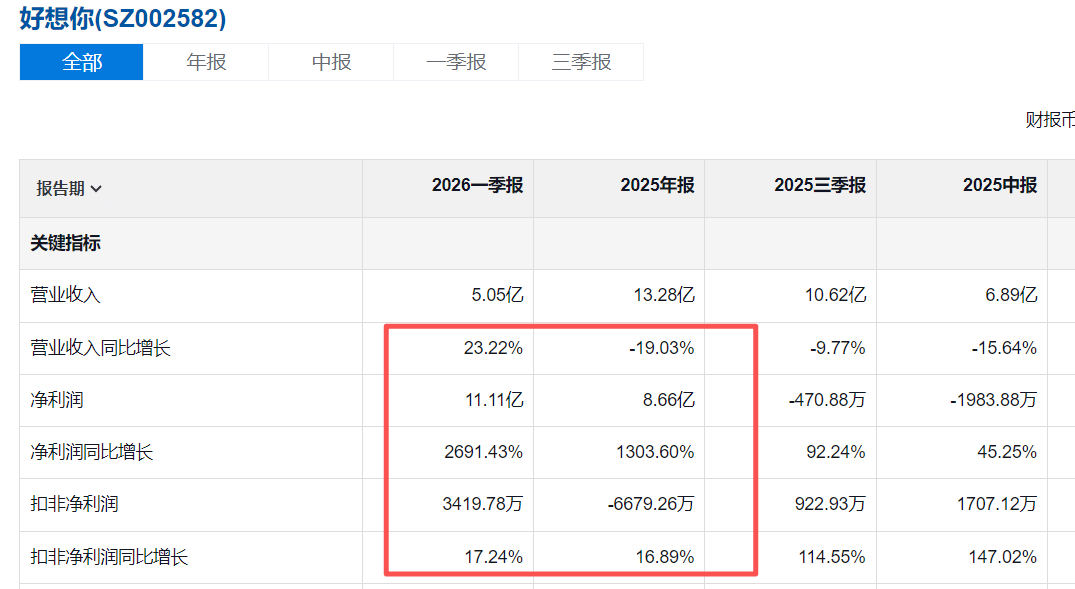Click the 10.62亿 revenue value
The height and width of the screenshot is (589, 1075).
click(835, 296)
